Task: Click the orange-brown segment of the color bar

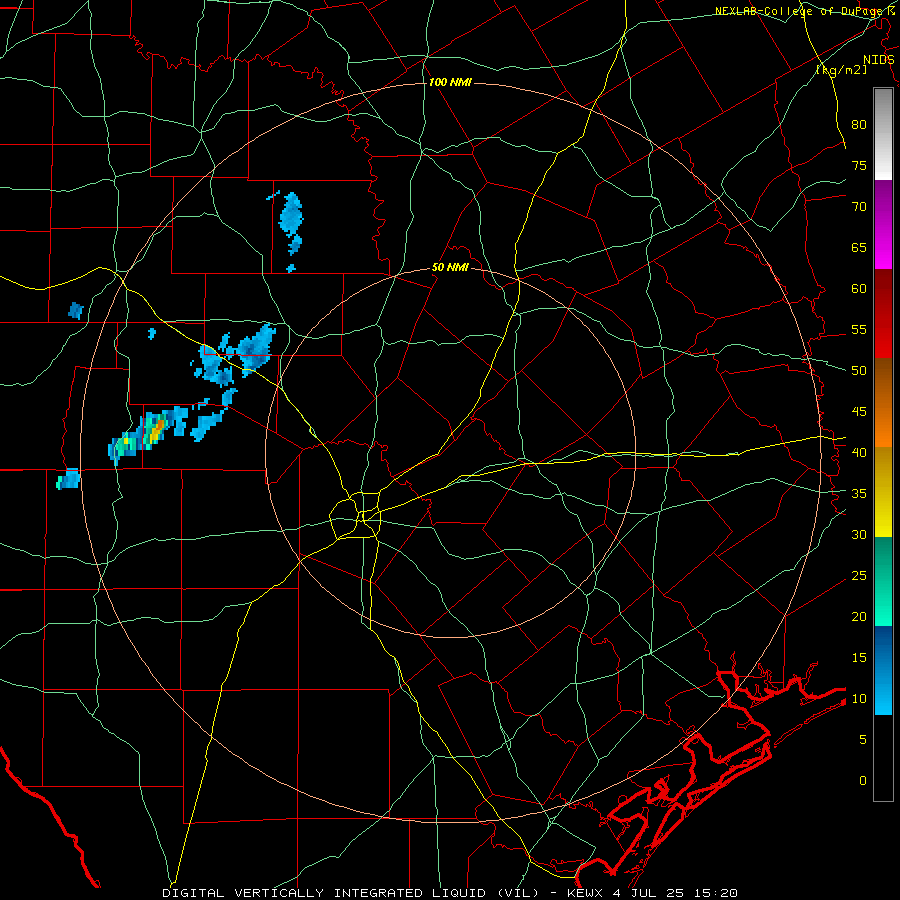Action: pos(883,403)
